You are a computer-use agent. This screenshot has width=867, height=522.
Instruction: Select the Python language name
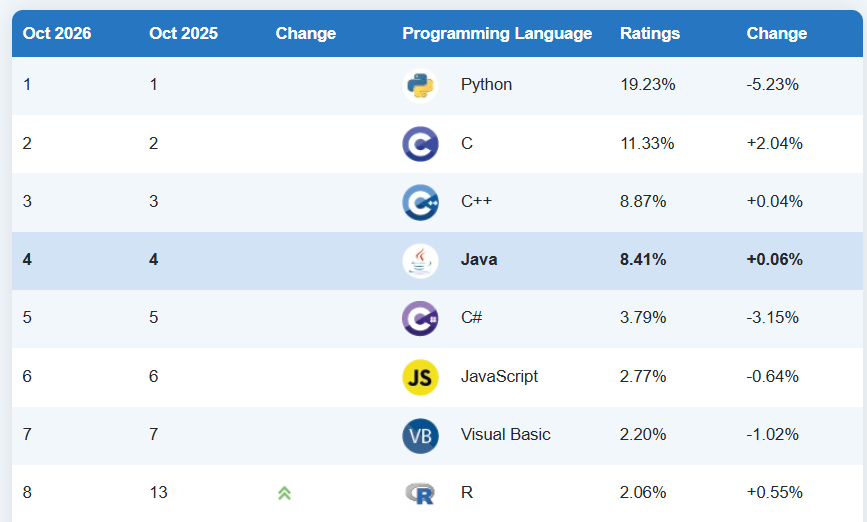click(x=487, y=85)
